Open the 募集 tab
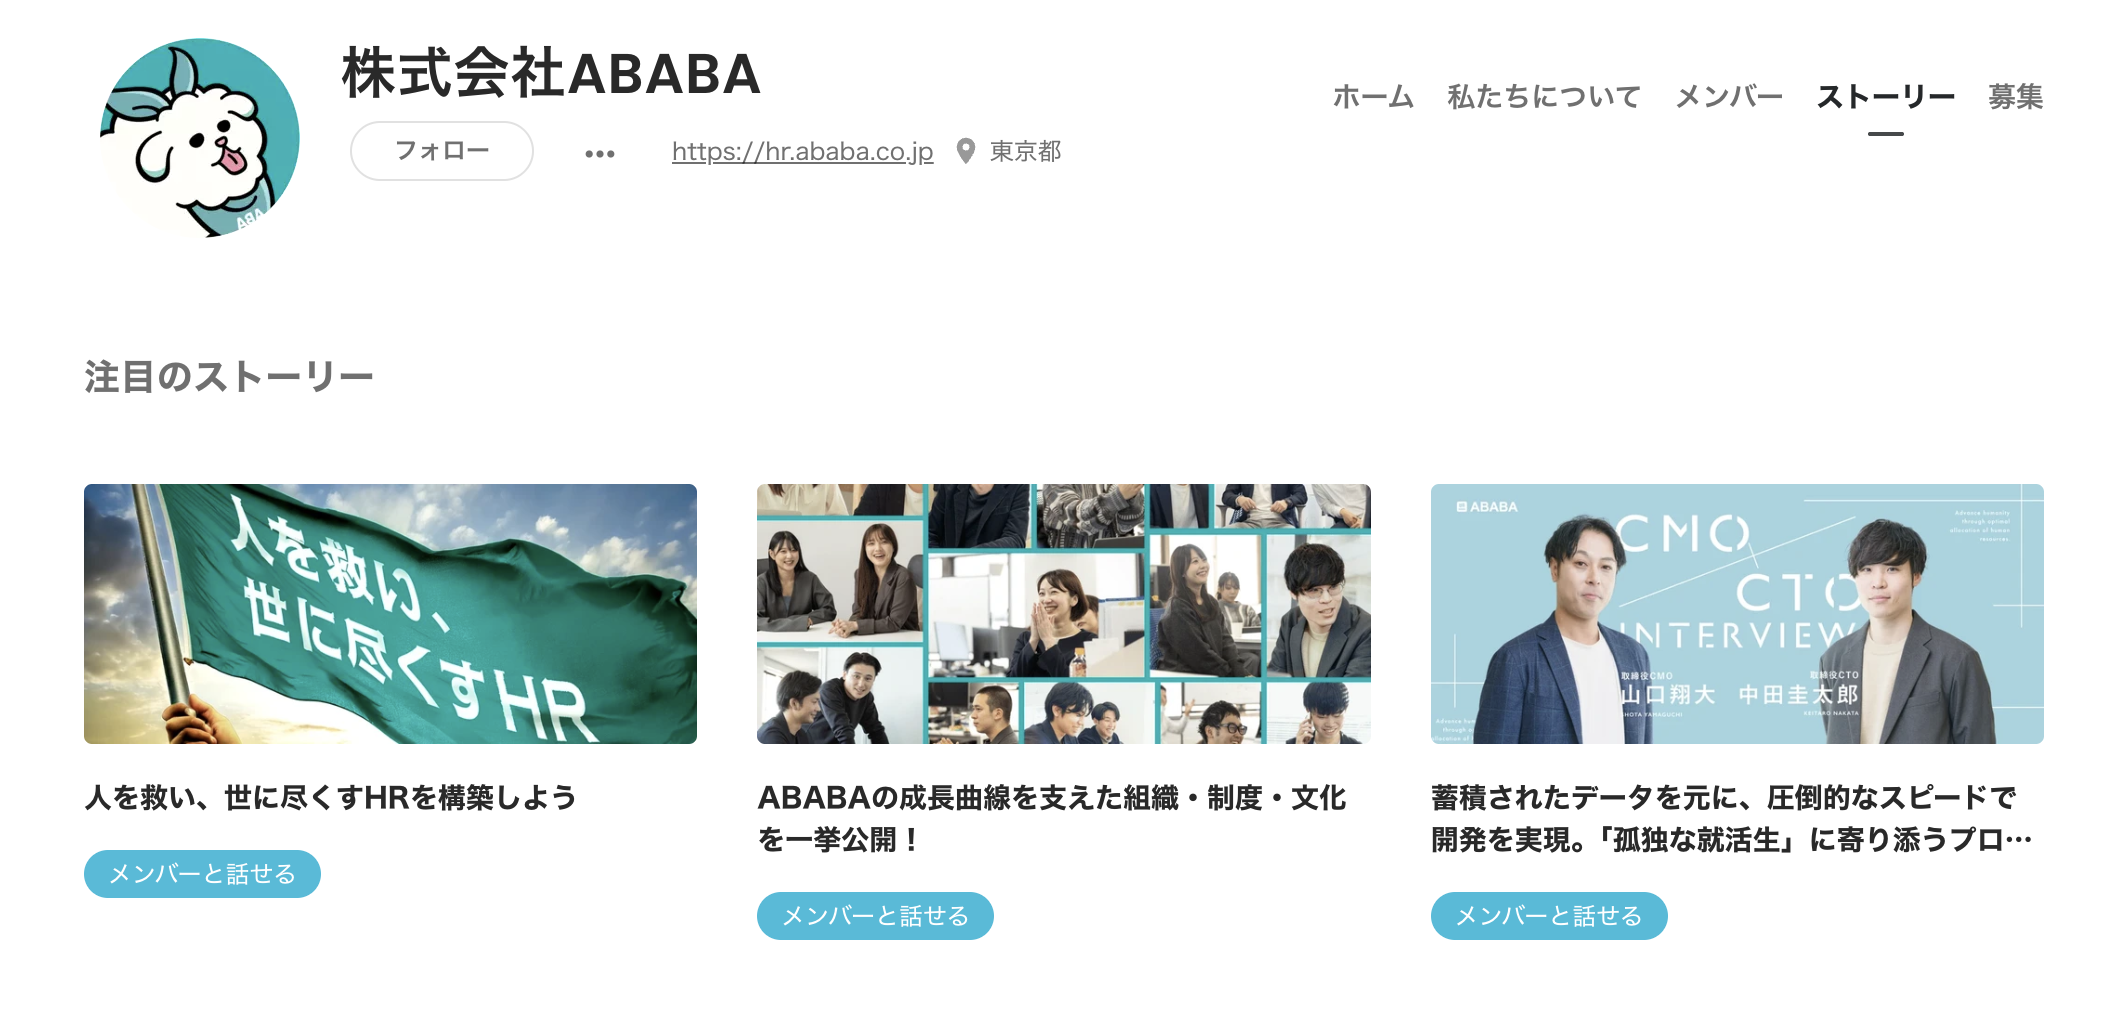The width and height of the screenshot is (2128, 1030). click(x=2015, y=97)
